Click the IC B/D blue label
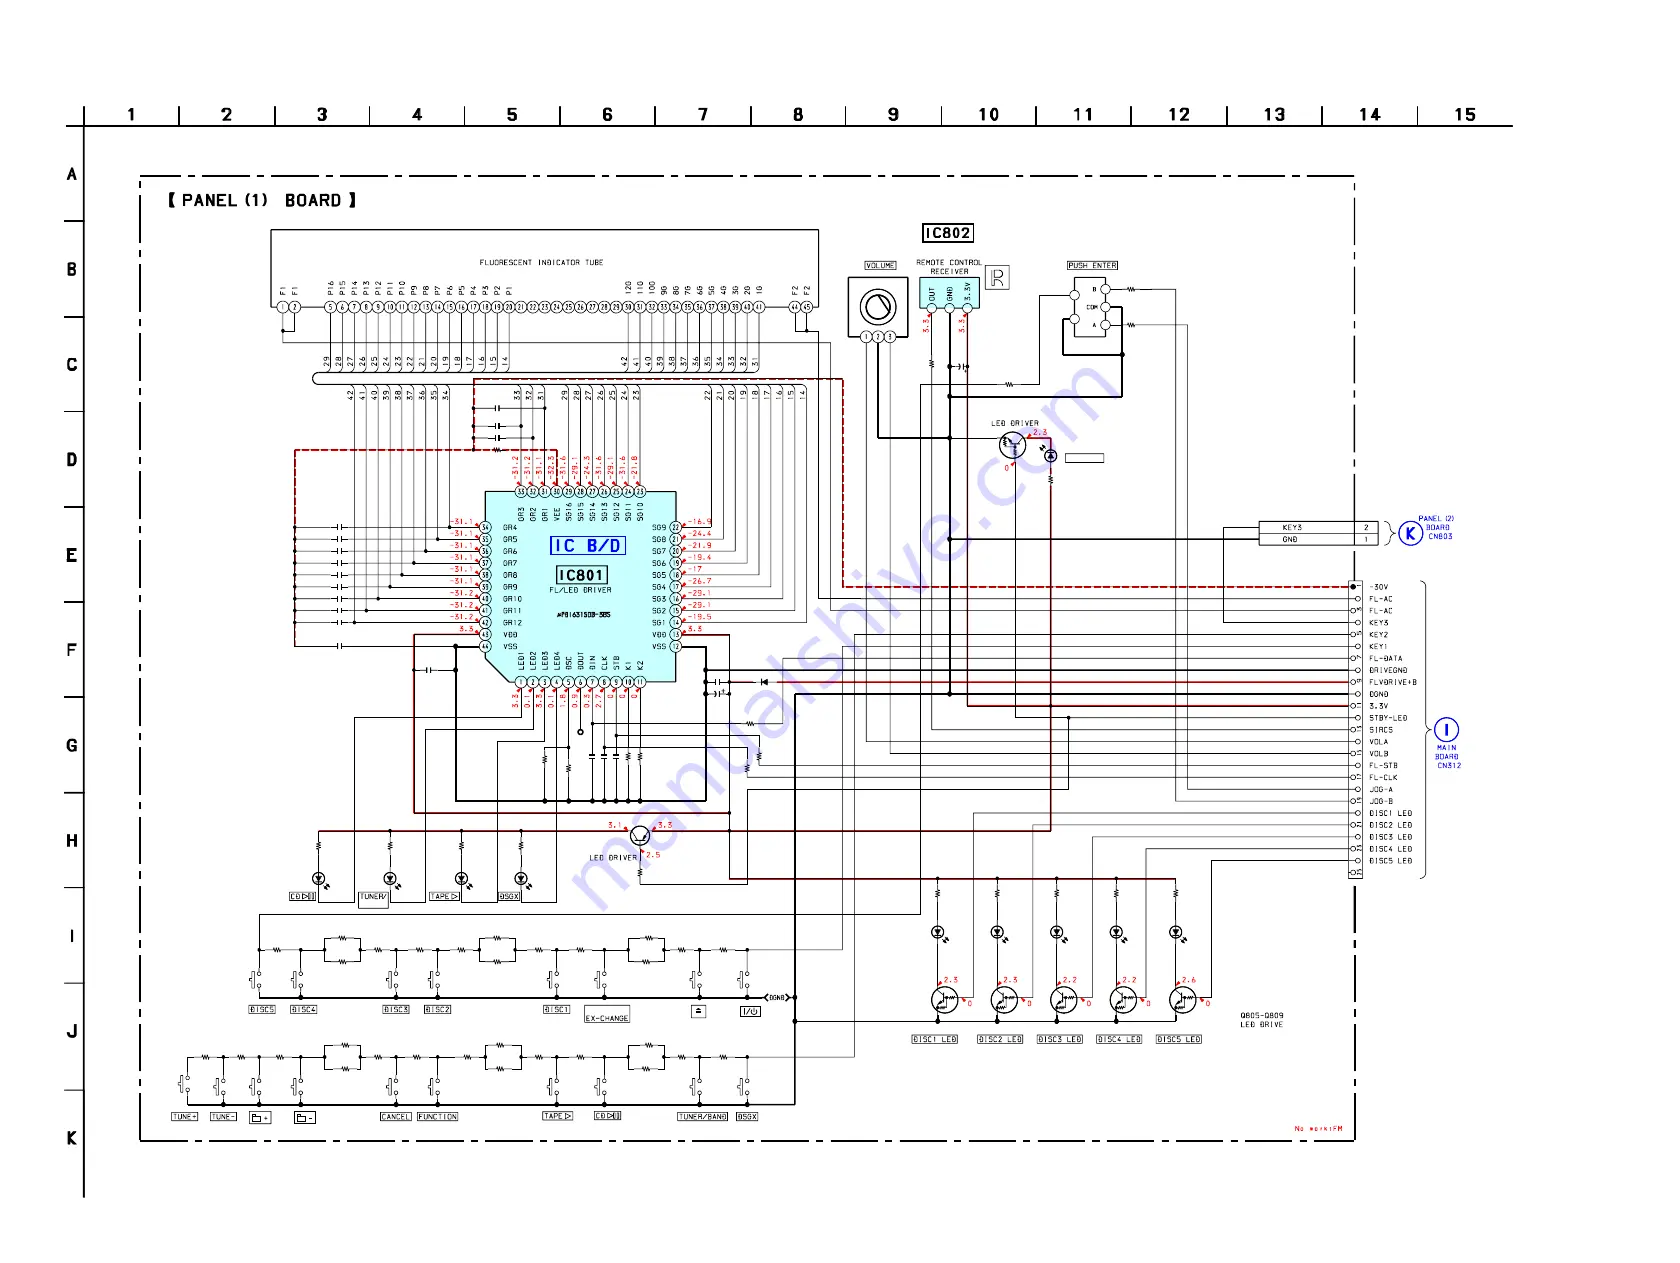Viewport: 1680px width, 1263px height. tap(588, 546)
